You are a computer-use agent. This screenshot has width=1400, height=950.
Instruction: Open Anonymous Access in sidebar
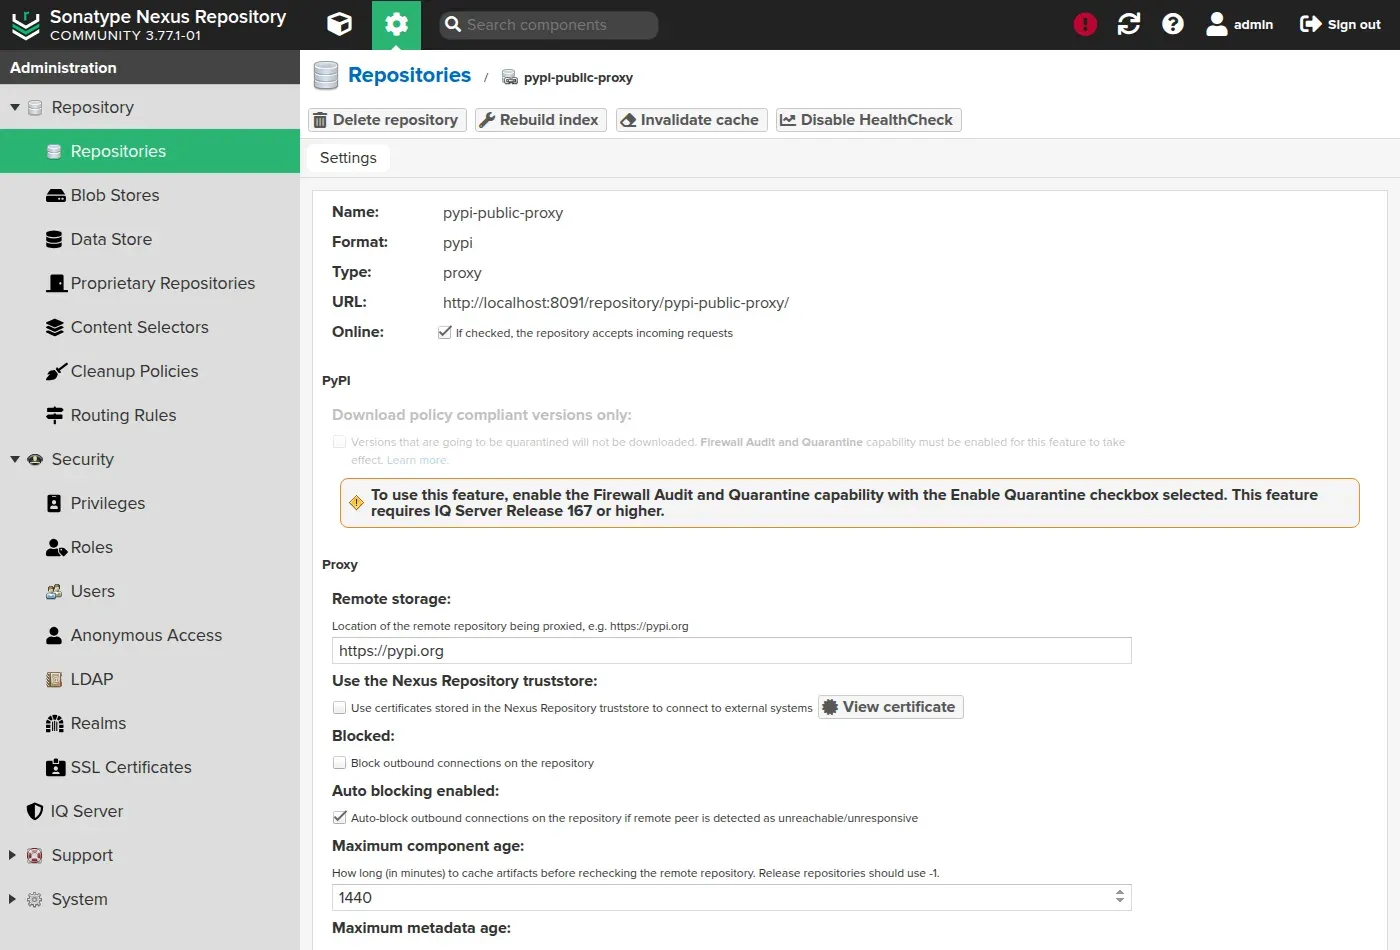pos(146,636)
